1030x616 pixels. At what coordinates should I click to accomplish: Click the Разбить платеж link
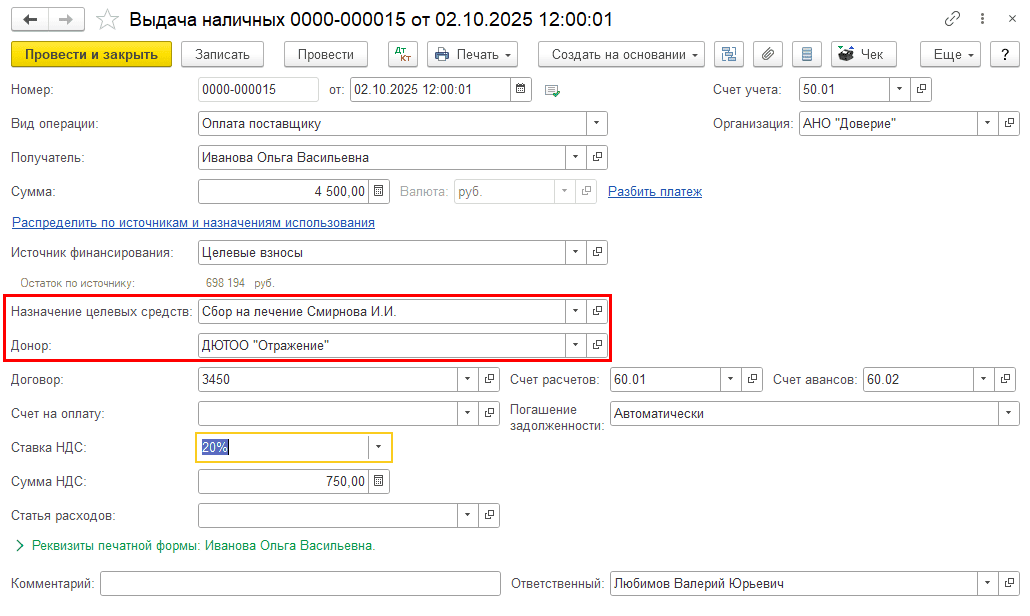pos(654,191)
